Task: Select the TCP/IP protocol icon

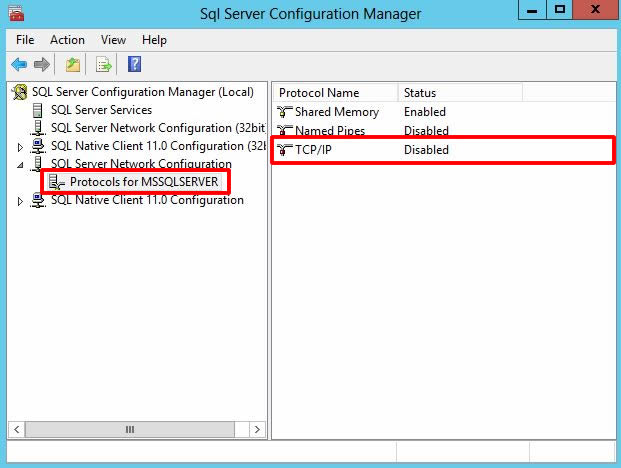Action: point(284,150)
